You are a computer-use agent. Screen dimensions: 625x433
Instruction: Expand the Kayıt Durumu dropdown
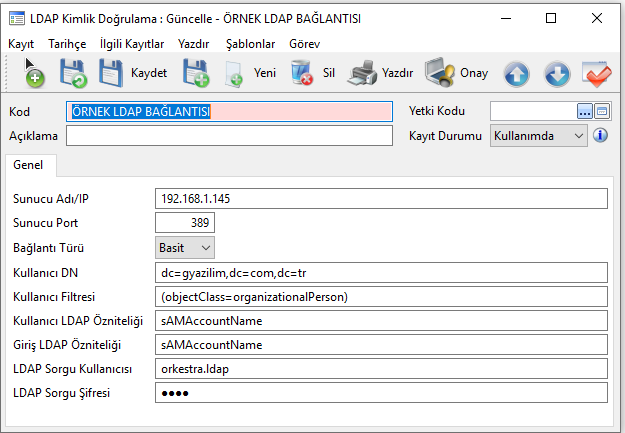pyautogui.click(x=577, y=135)
